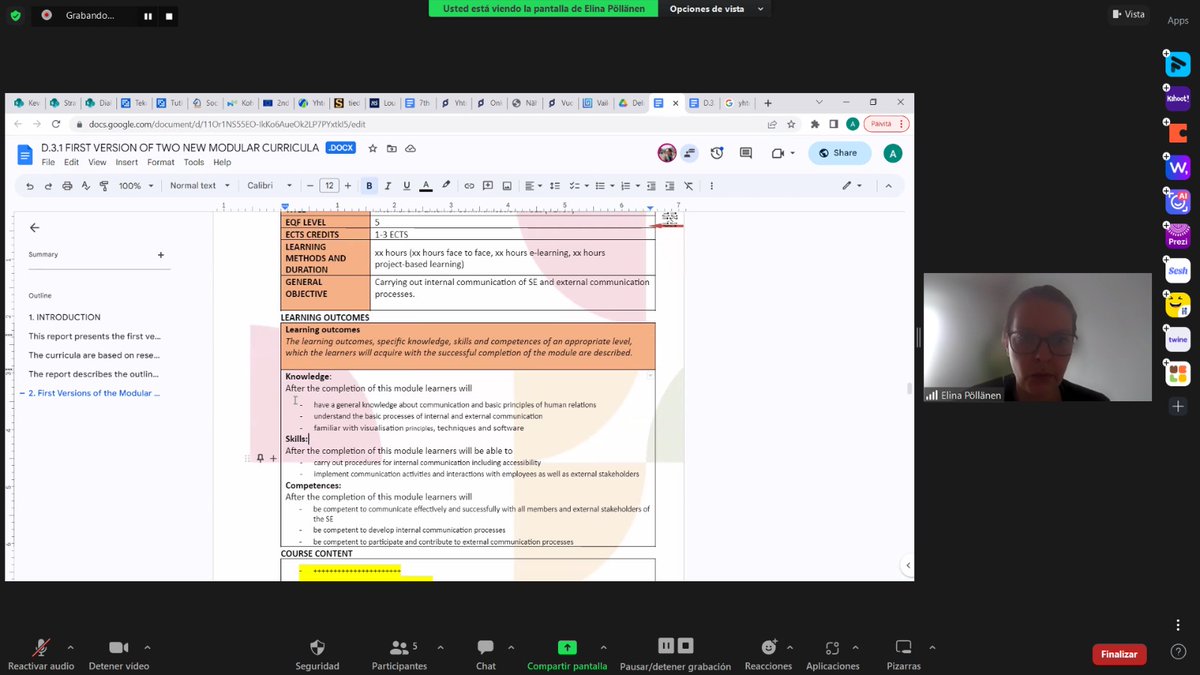Open the editing mode pencil dropdown
Viewport: 1200px width, 675px height.
coord(851,185)
